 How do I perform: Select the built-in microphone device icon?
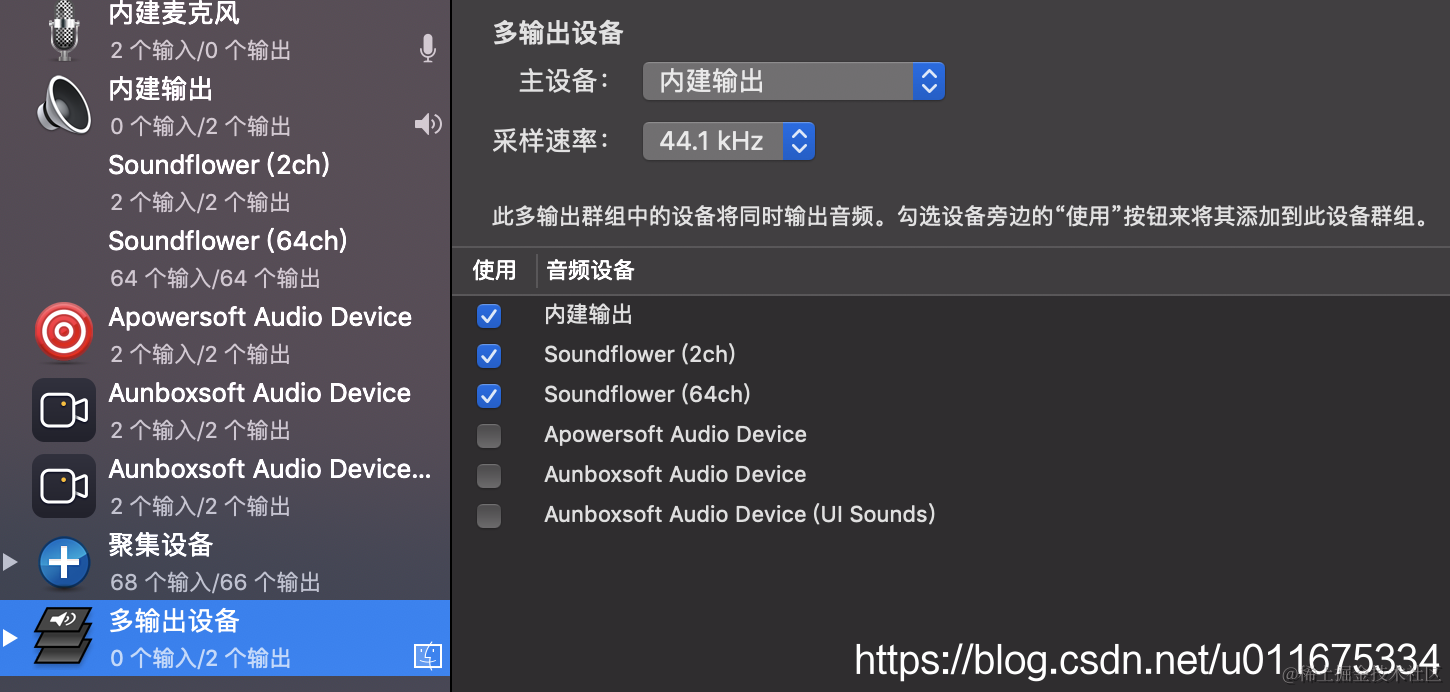(64, 27)
